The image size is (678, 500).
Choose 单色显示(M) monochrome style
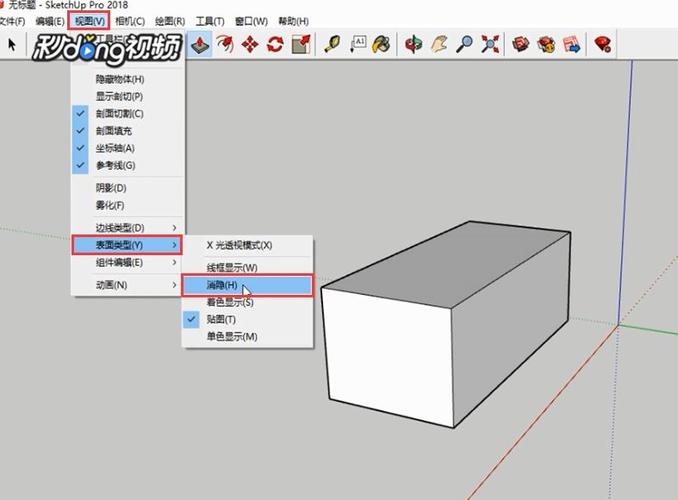tap(247, 337)
